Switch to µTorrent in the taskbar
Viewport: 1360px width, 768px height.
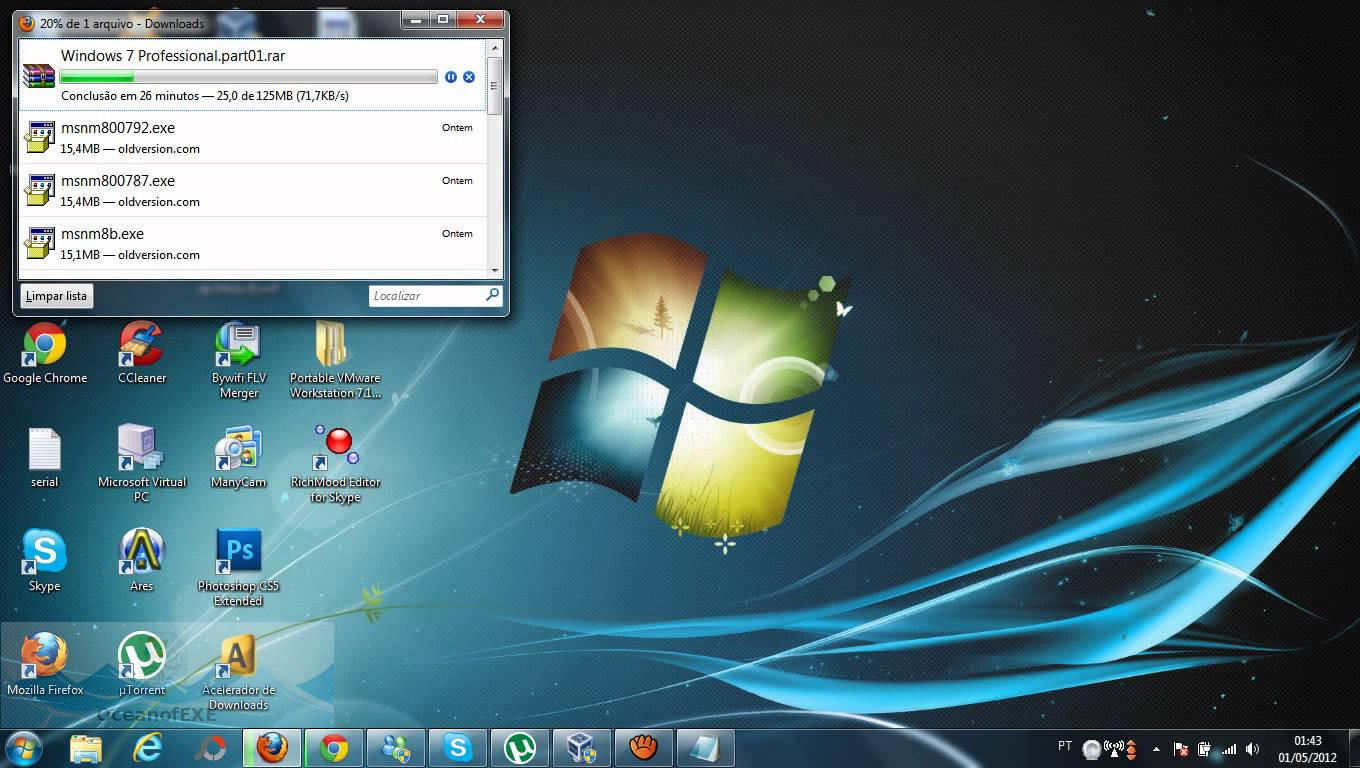520,748
